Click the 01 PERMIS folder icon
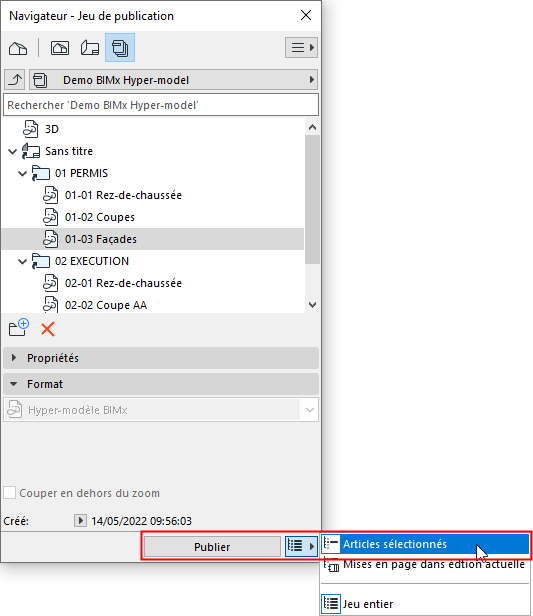Screen dimensions: 533x616 [x=41, y=173]
